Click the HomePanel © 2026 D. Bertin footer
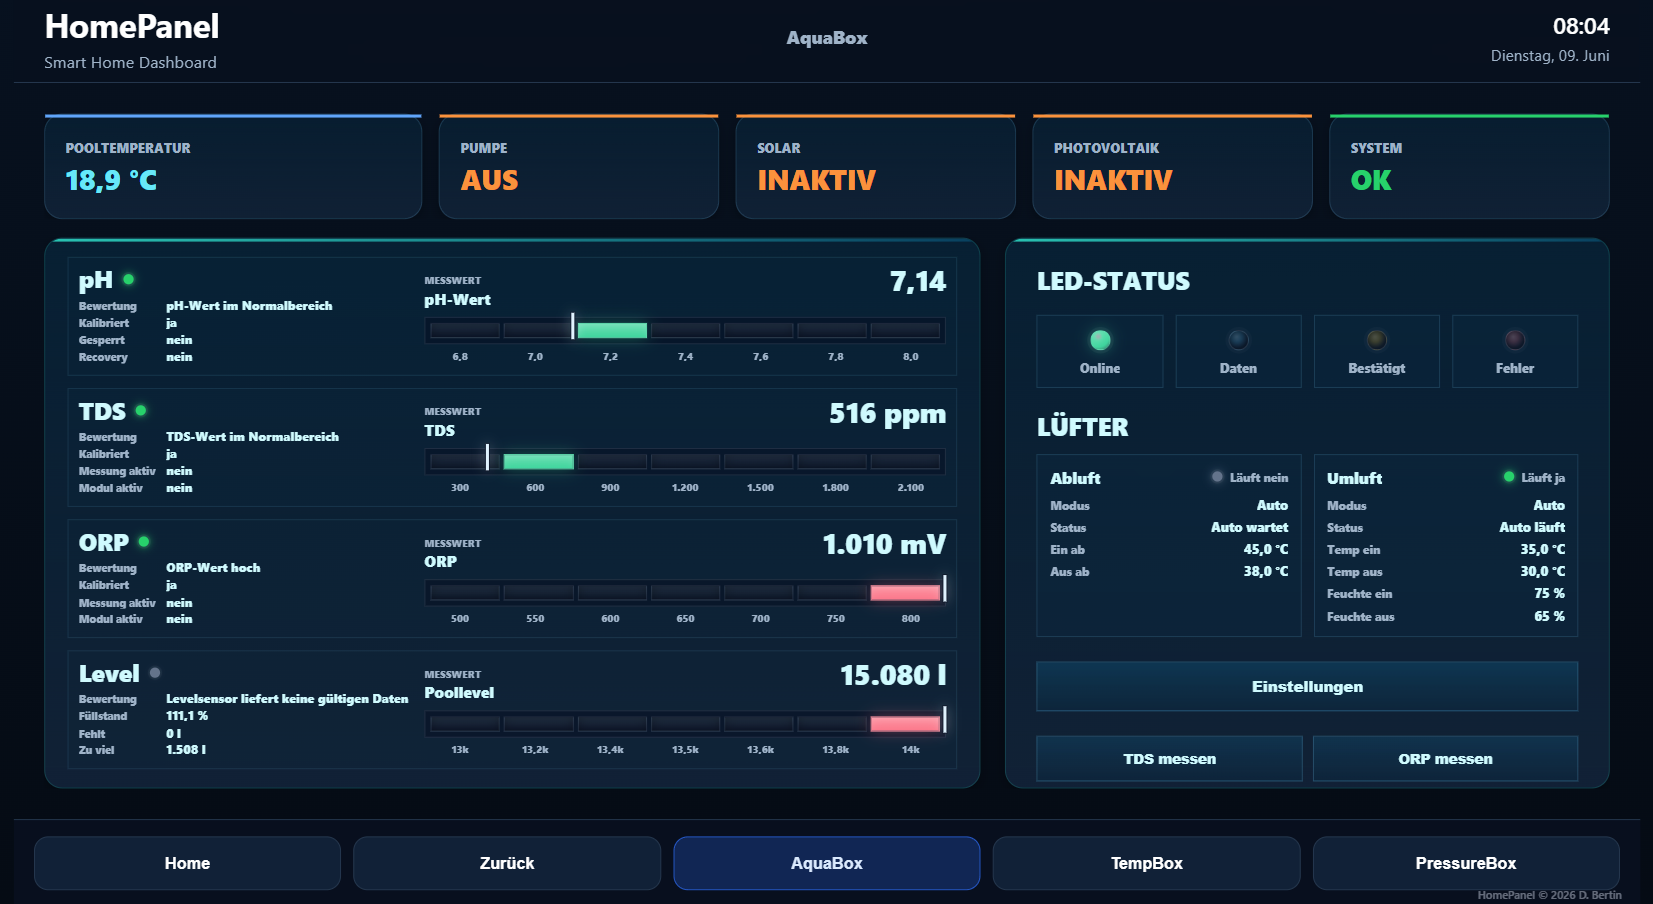 1549,895
